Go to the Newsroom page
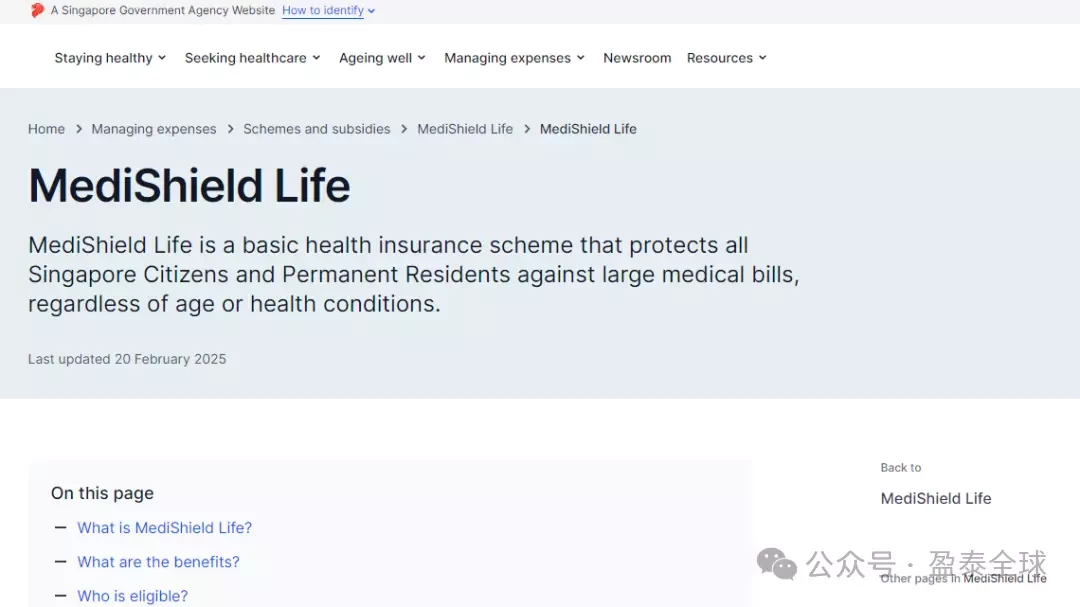The width and height of the screenshot is (1080, 607). 637,58
